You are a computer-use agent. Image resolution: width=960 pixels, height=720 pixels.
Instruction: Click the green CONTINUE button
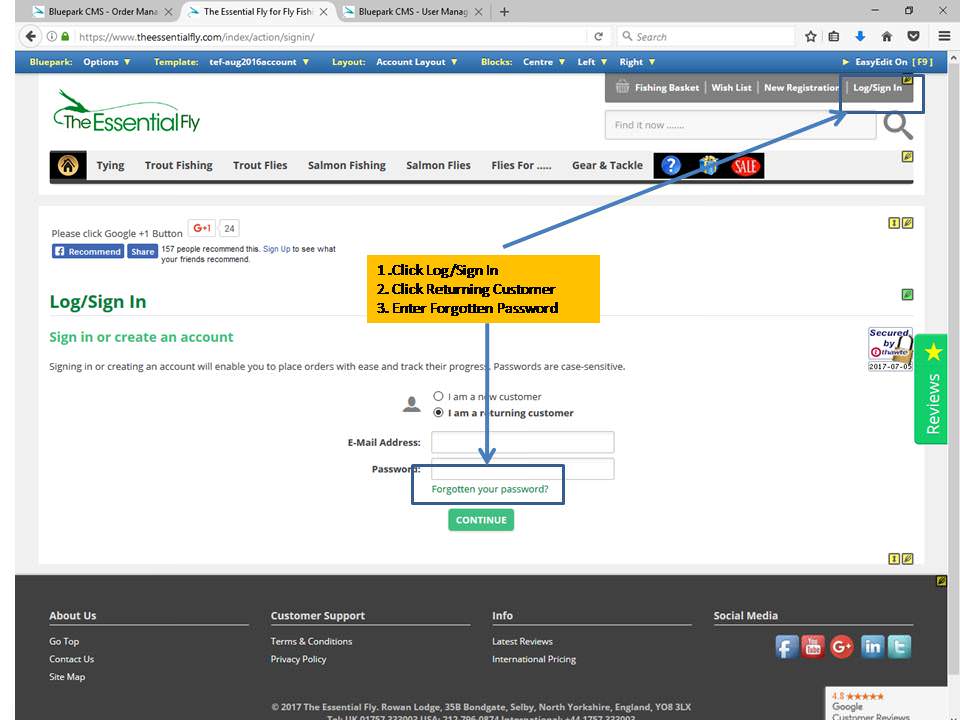481,520
